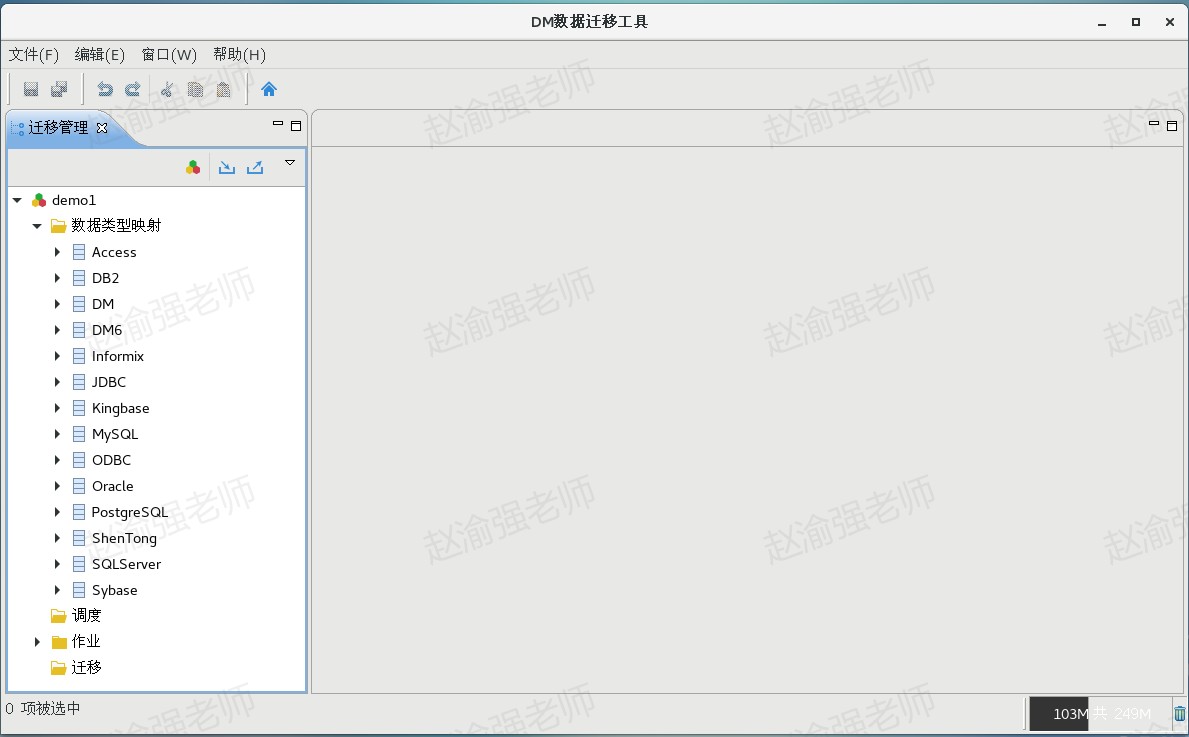
Task: Maximize the editor area panel
Action: click(x=1172, y=126)
